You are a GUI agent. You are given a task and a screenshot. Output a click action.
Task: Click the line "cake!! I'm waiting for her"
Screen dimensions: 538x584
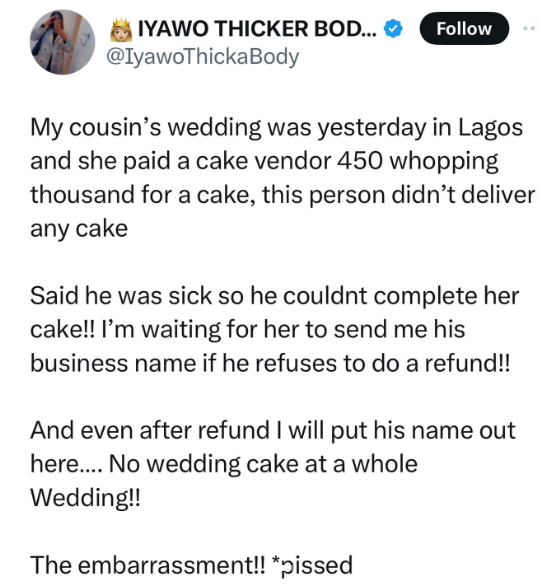(x=247, y=330)
